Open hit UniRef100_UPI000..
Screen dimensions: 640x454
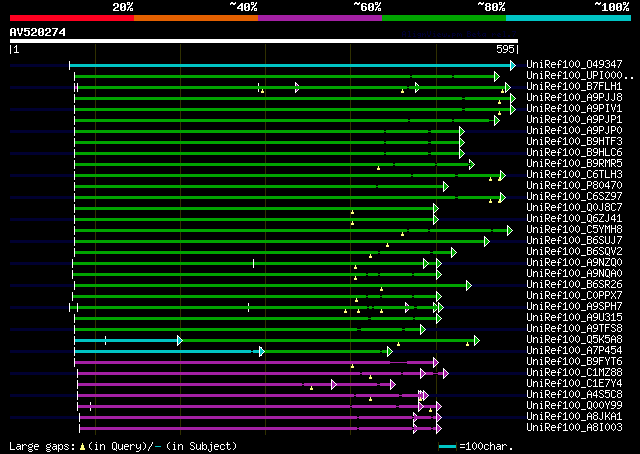pos(580,75)
